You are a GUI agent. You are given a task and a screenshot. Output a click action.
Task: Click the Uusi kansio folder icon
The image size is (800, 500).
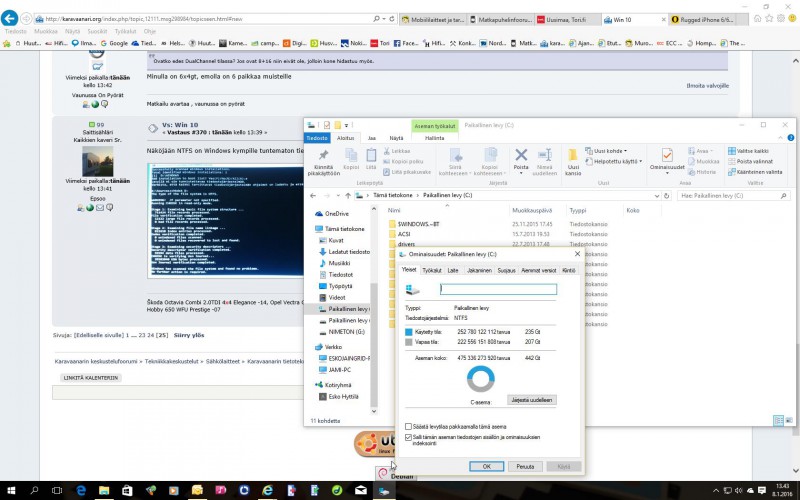pyautogui.click(x=573, y=154)
